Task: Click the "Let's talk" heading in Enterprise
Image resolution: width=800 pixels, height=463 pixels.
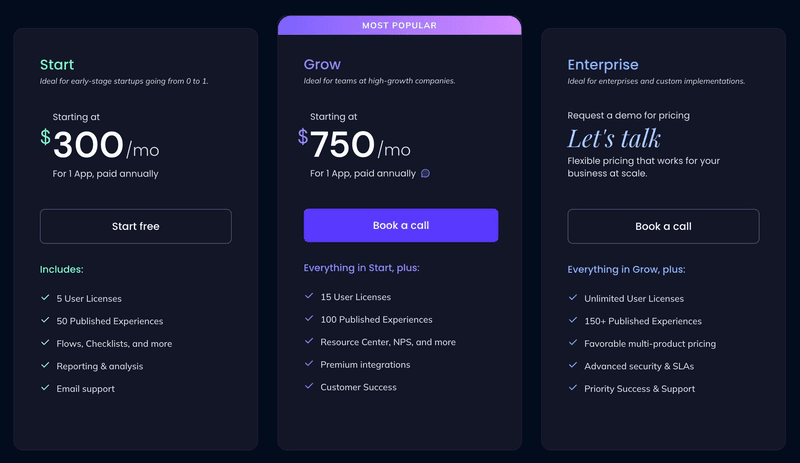Action: click(614, 138)
